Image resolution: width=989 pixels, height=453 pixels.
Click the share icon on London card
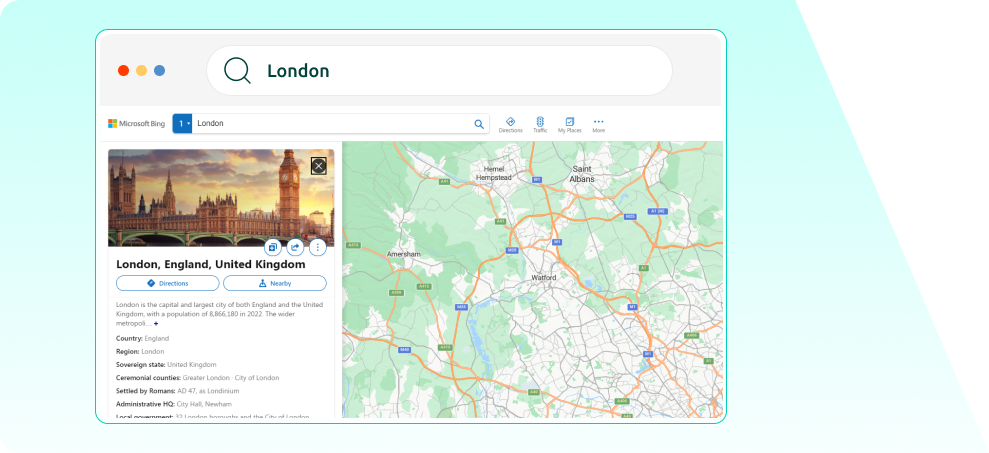[x=295, y=247]
